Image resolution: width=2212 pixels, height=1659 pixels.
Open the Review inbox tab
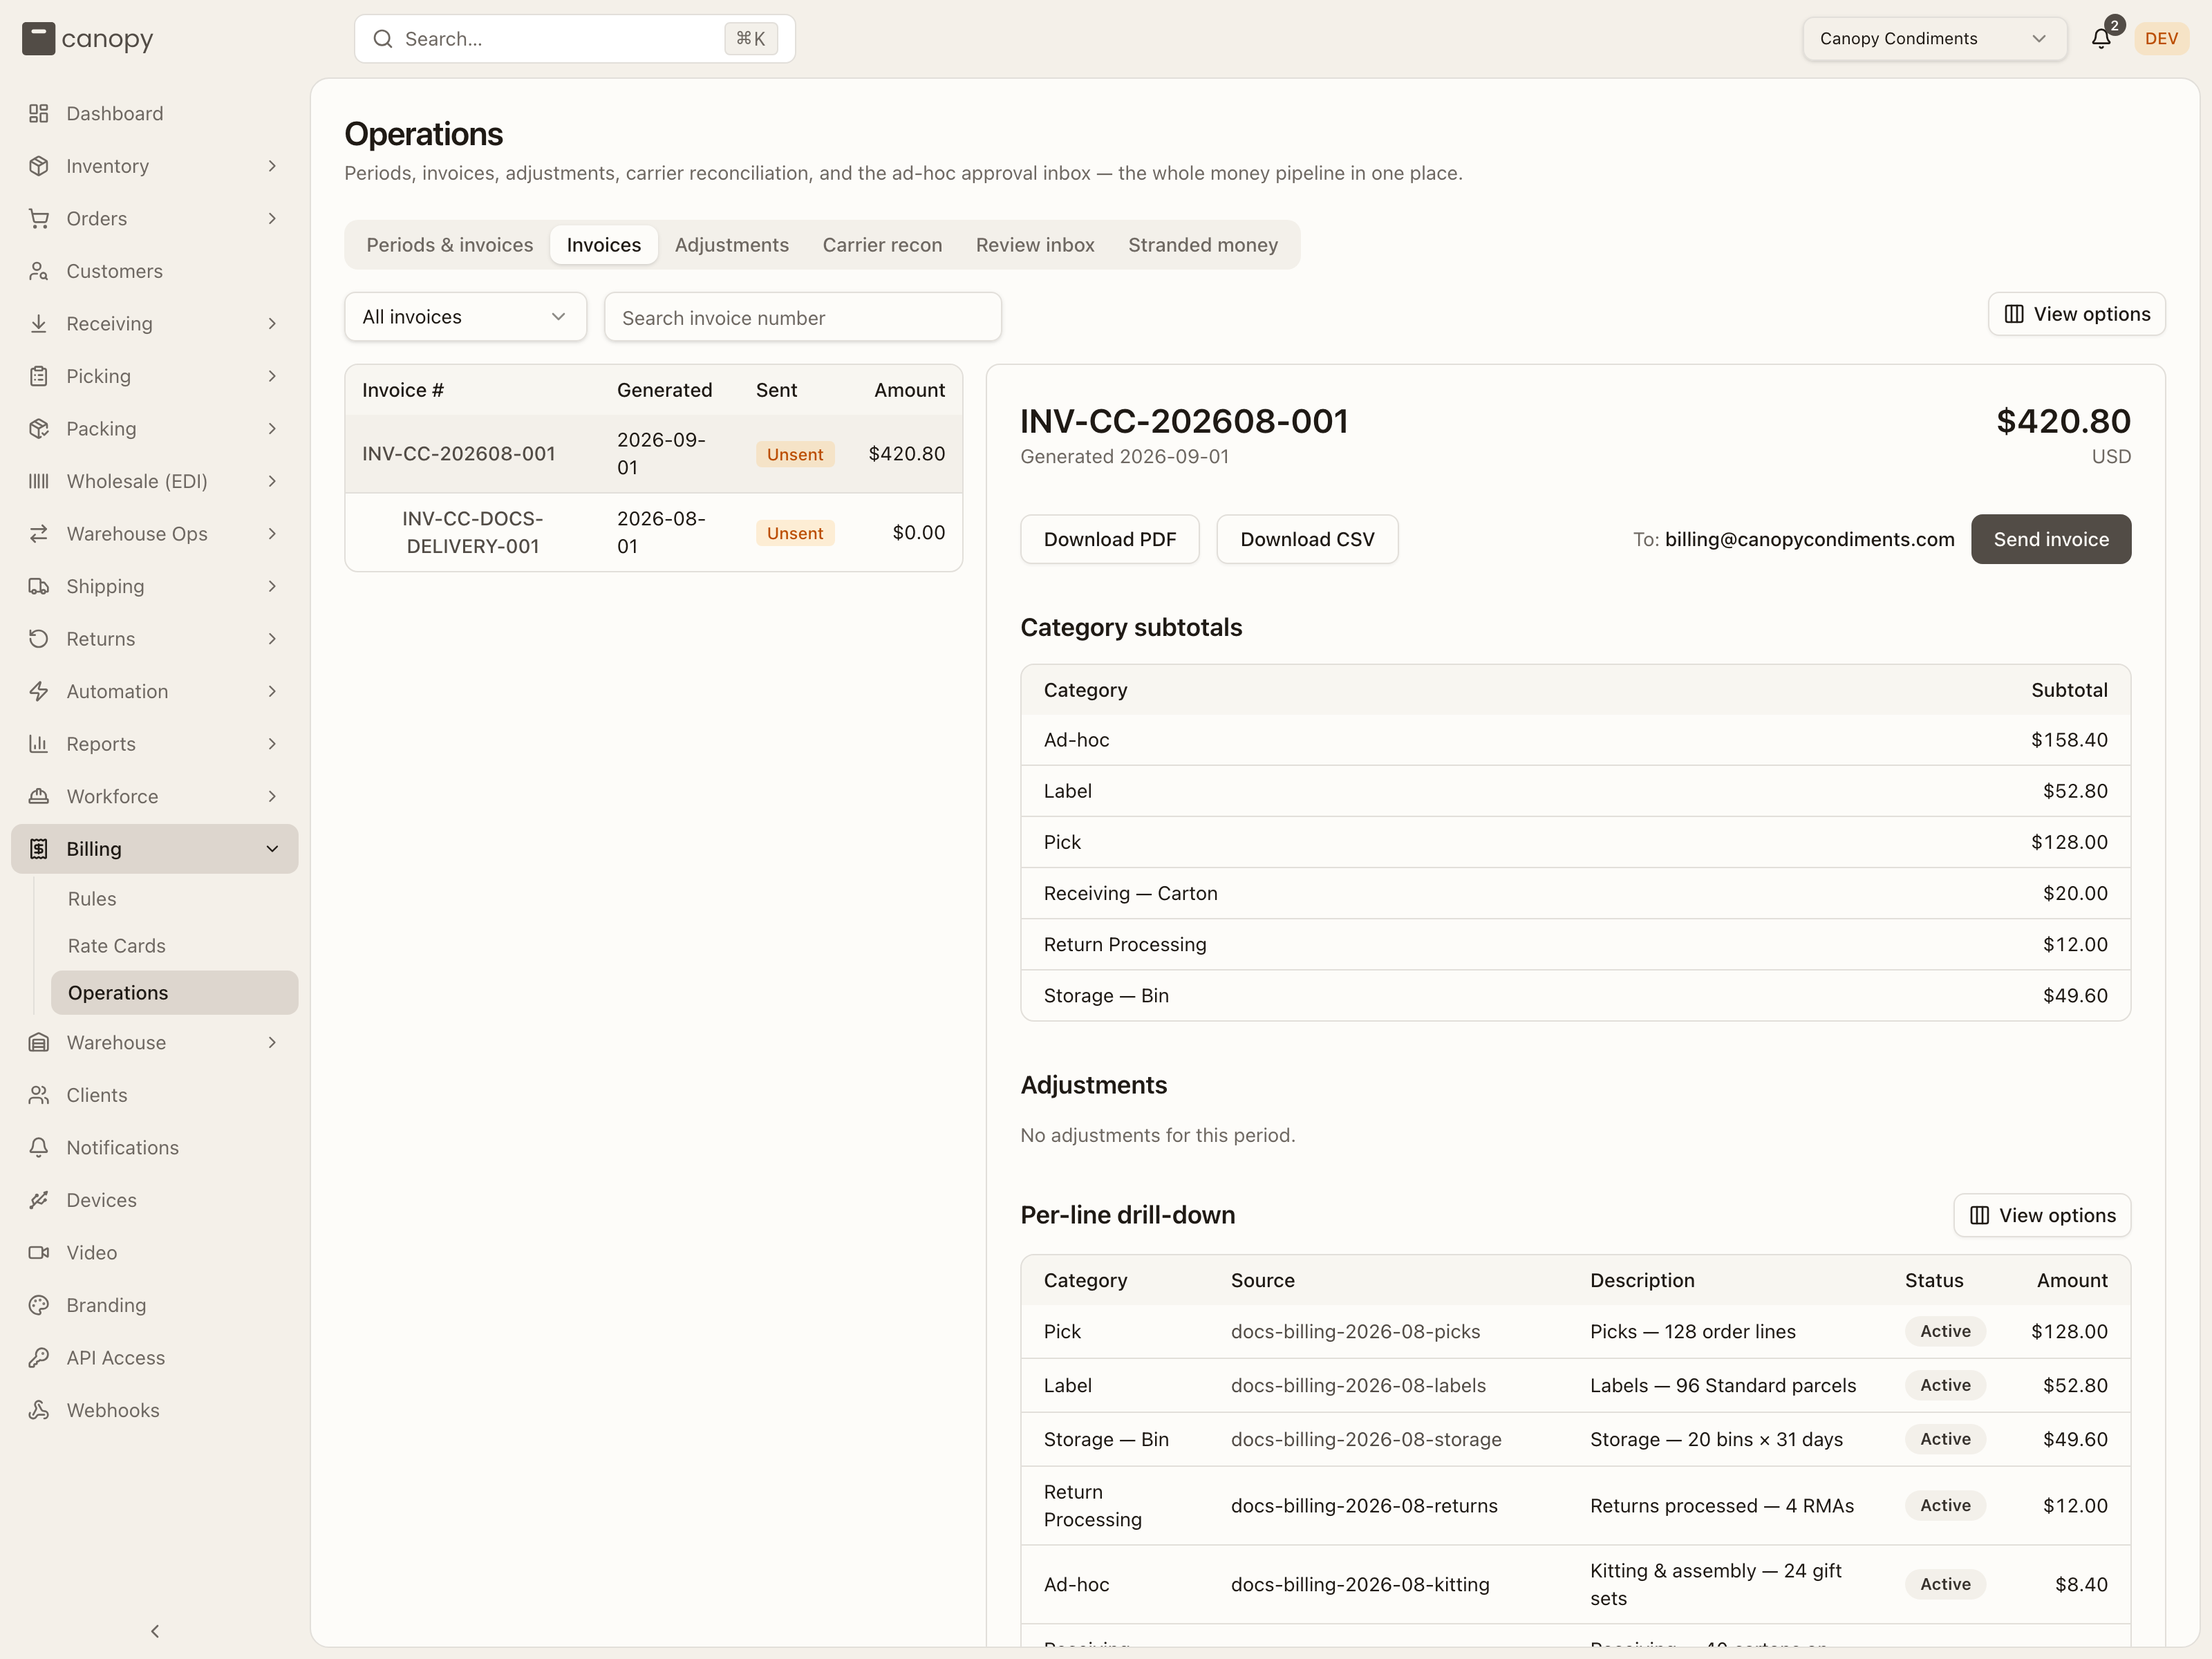click(1035, 245)
